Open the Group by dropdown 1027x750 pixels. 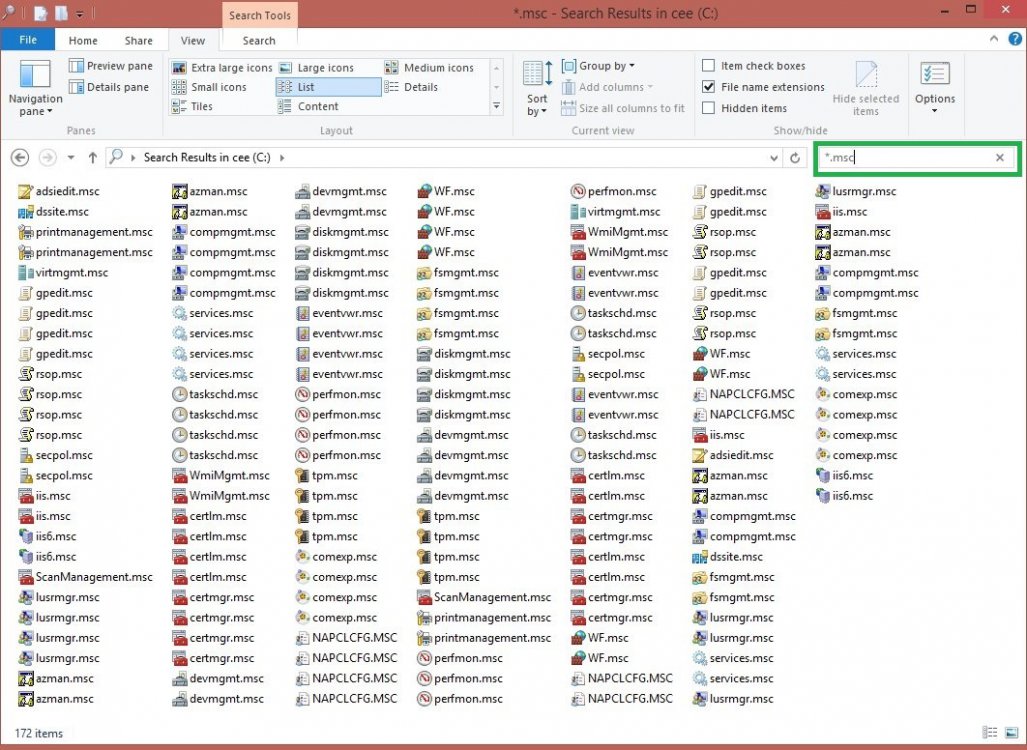598,66
